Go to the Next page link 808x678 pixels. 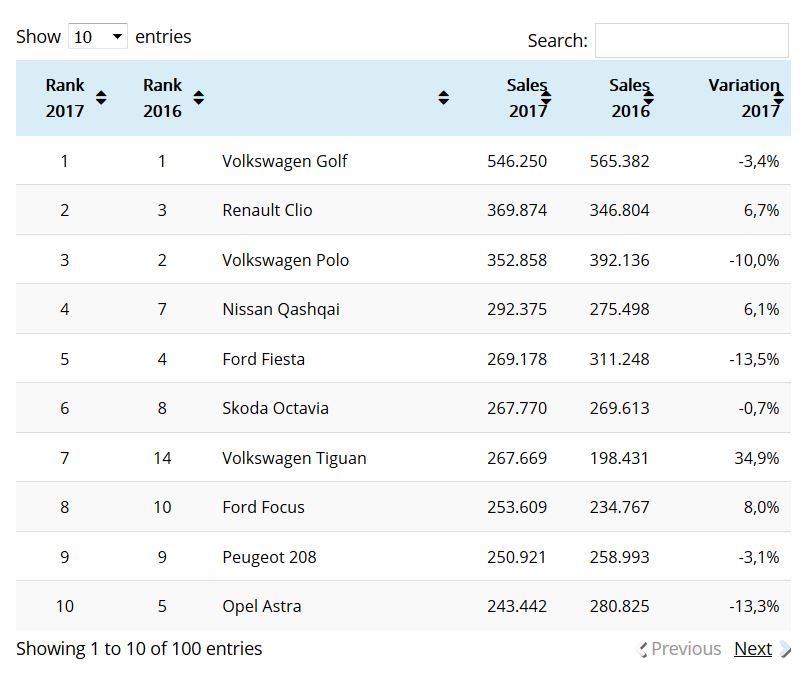point(752,649)
